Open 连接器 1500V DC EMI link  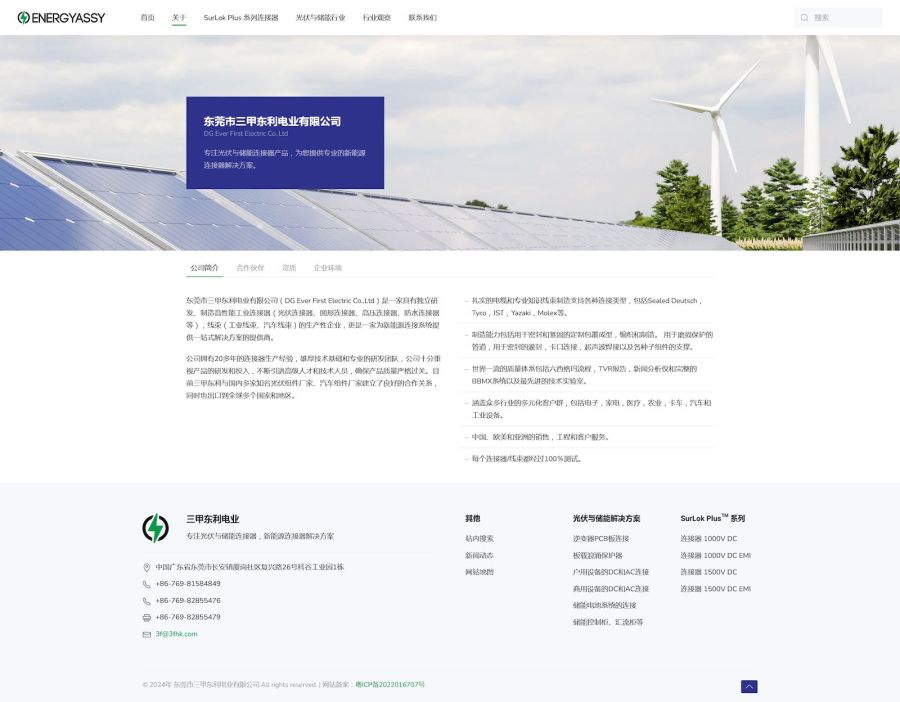pyautogui.click(x=715, y=589)
